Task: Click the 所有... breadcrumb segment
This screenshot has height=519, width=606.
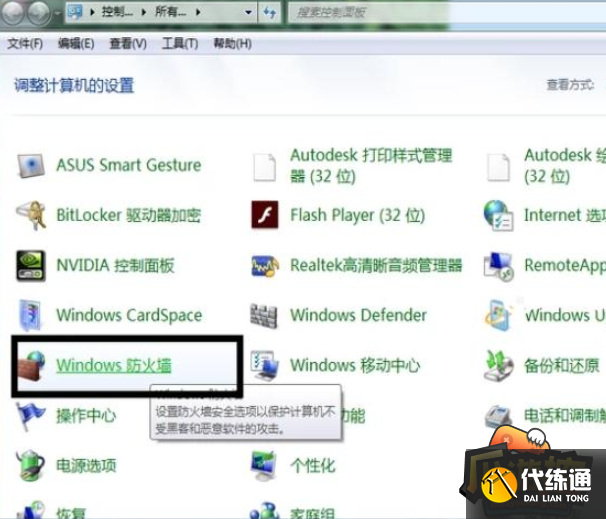Action: 171,12
